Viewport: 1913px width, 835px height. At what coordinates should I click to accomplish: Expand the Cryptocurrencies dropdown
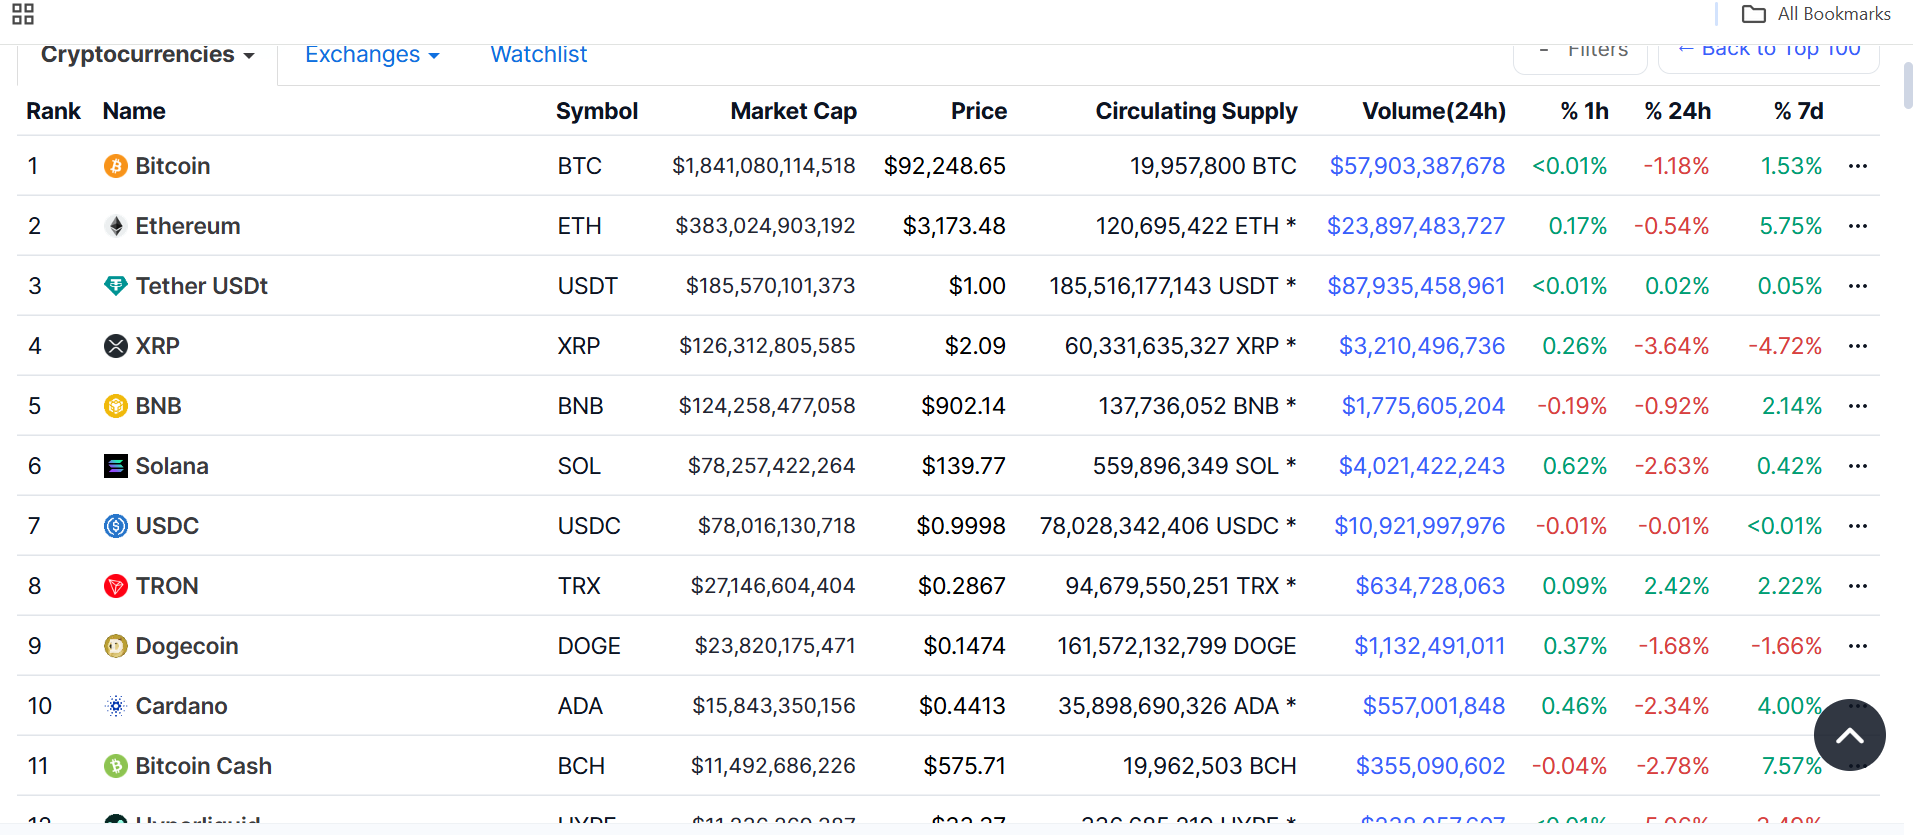(x=147, y=55)
